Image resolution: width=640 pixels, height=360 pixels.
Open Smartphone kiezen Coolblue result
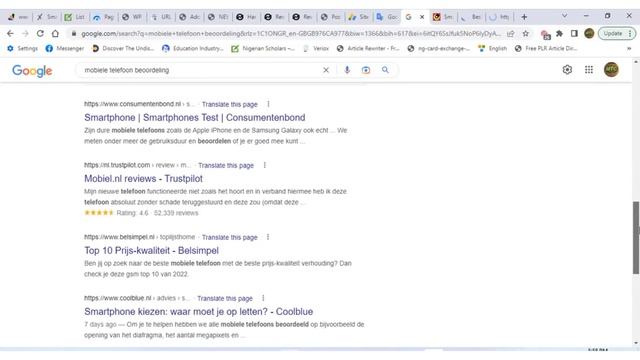[198, 312]
